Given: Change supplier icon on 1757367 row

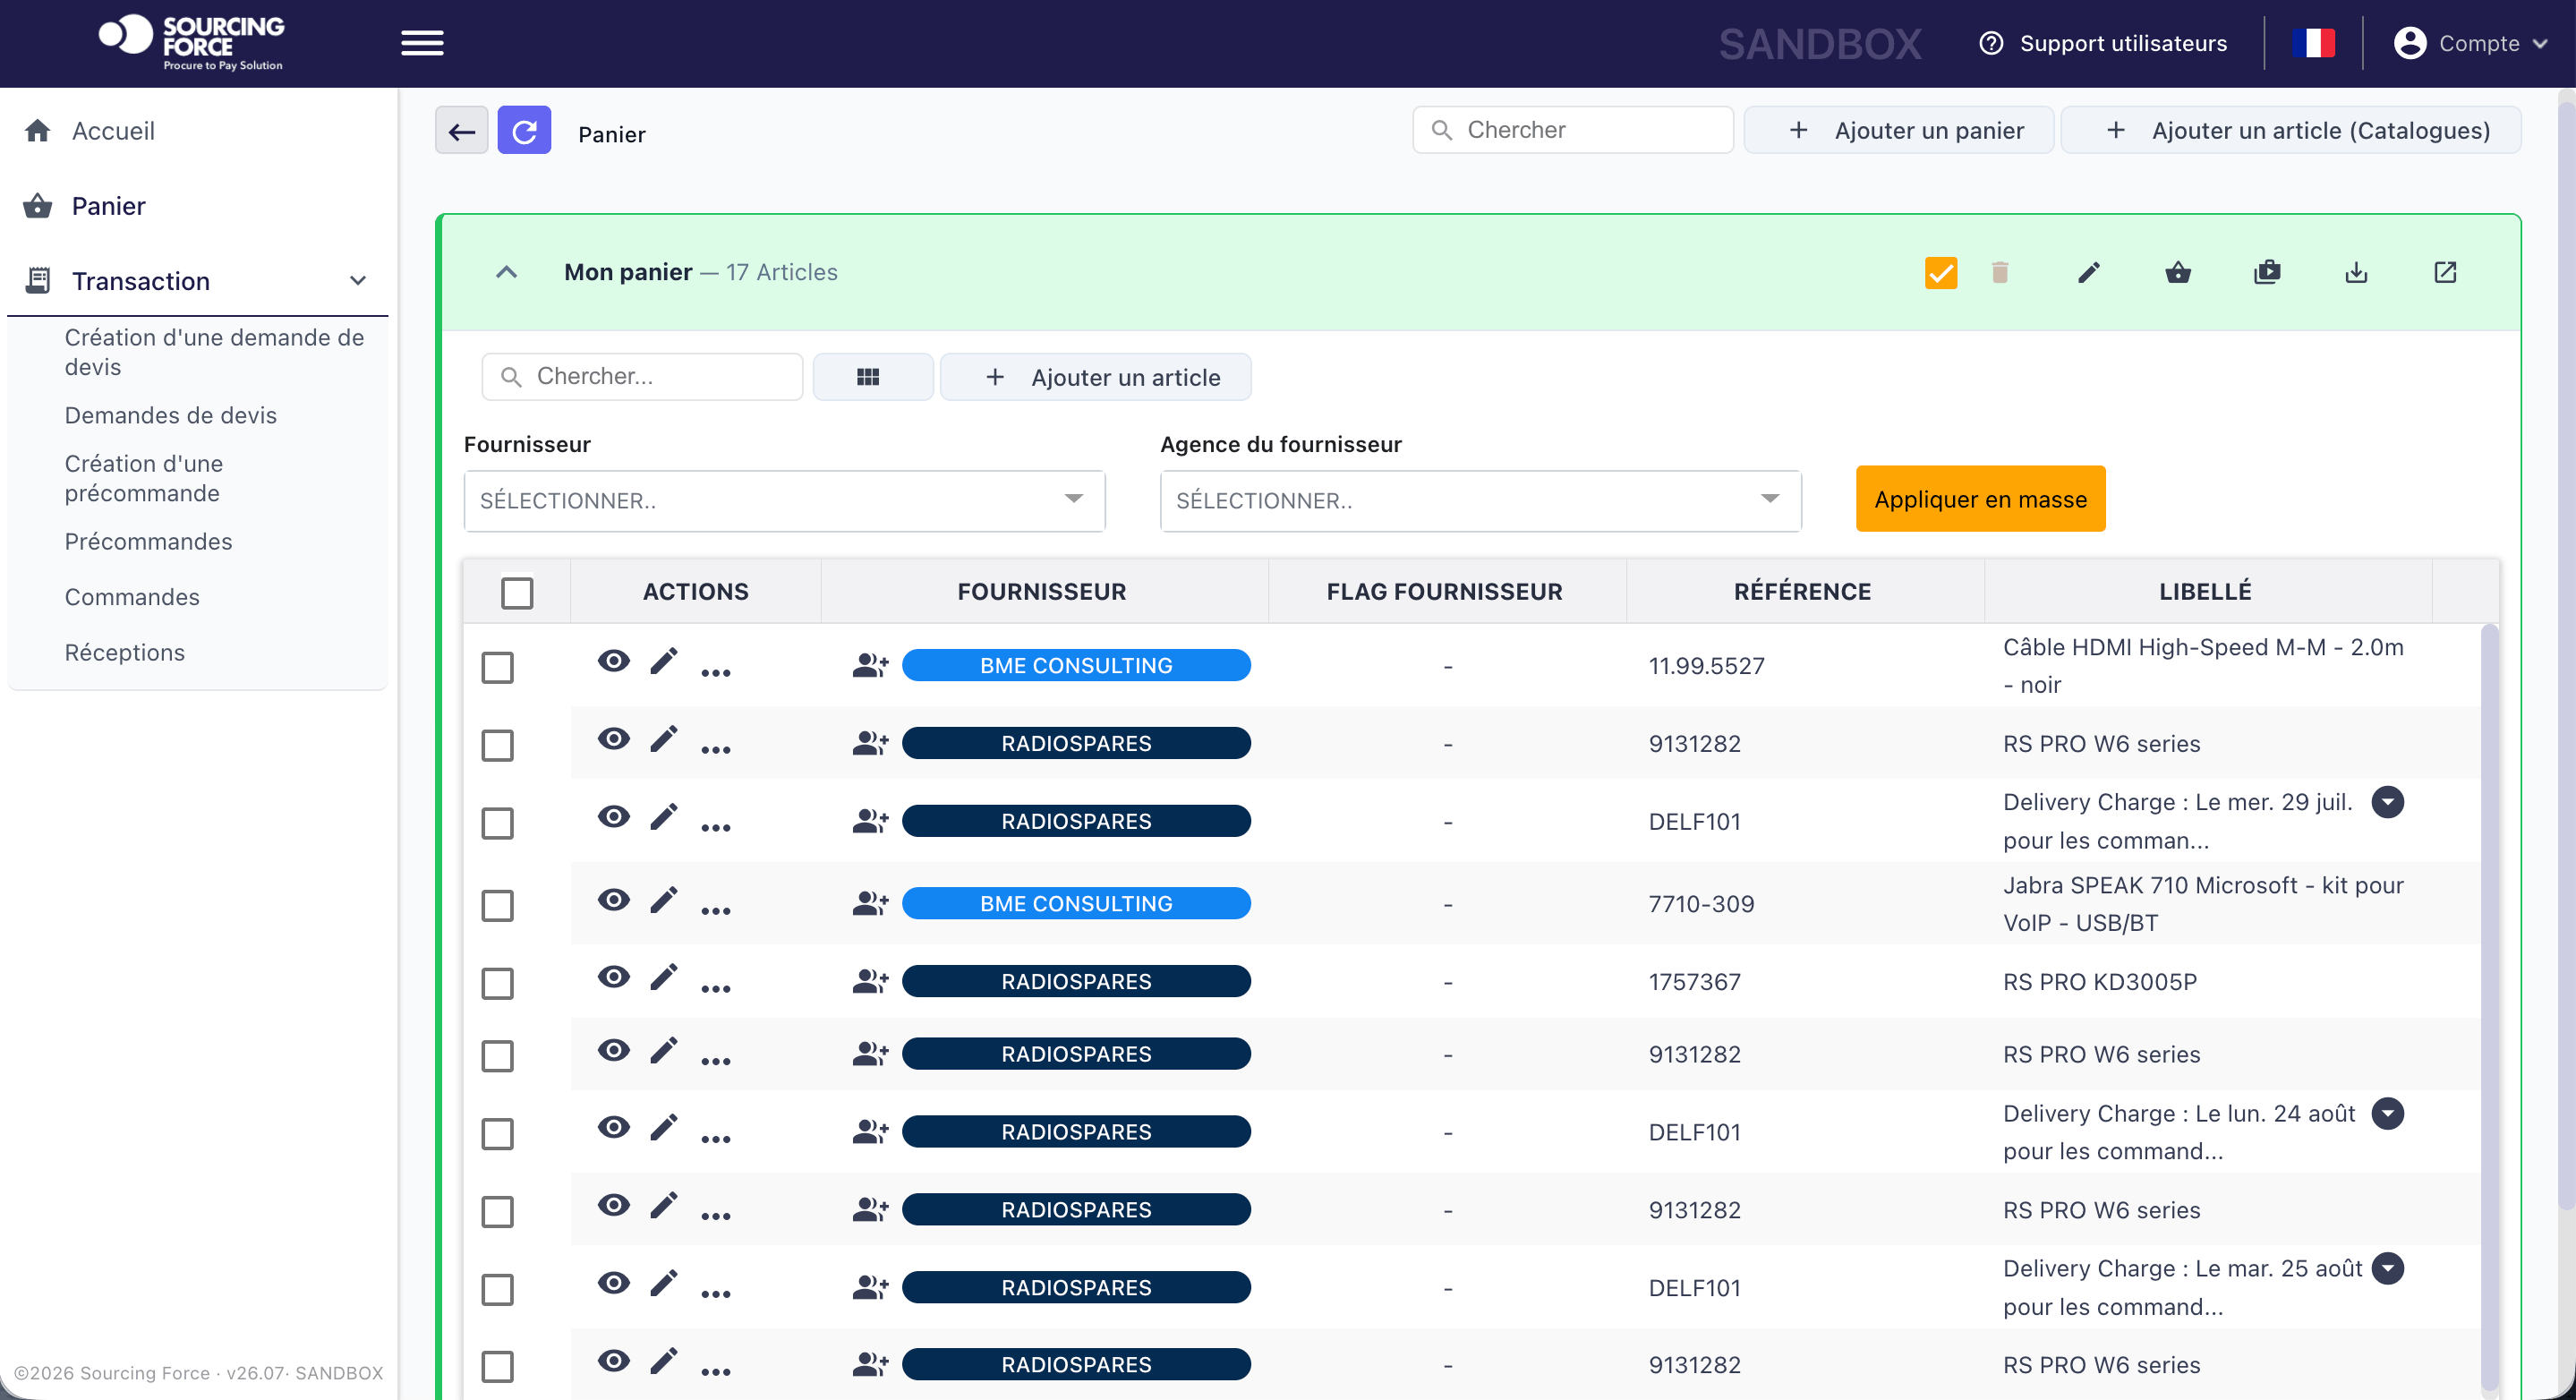Looking at the screenshot, I should coord(870,981).
